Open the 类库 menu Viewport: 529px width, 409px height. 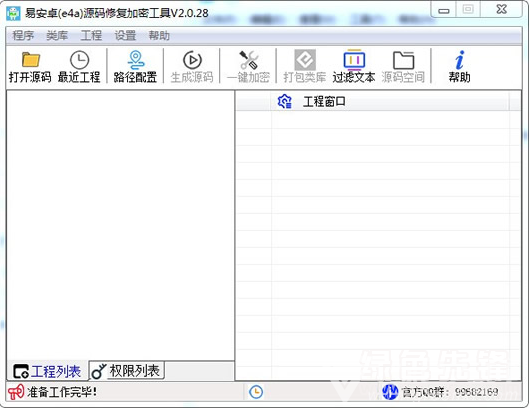(x=57, y=35)
